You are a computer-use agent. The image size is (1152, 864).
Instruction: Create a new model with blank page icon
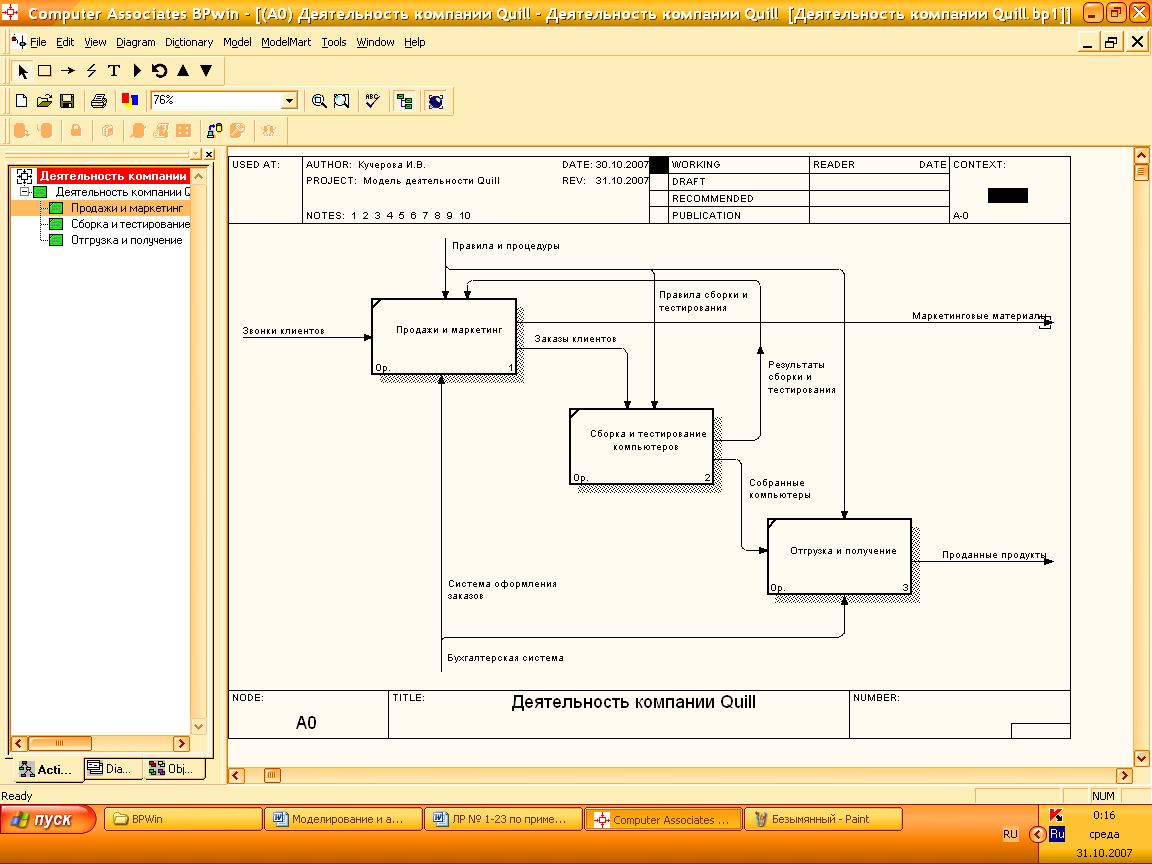(x=21, y=101)
